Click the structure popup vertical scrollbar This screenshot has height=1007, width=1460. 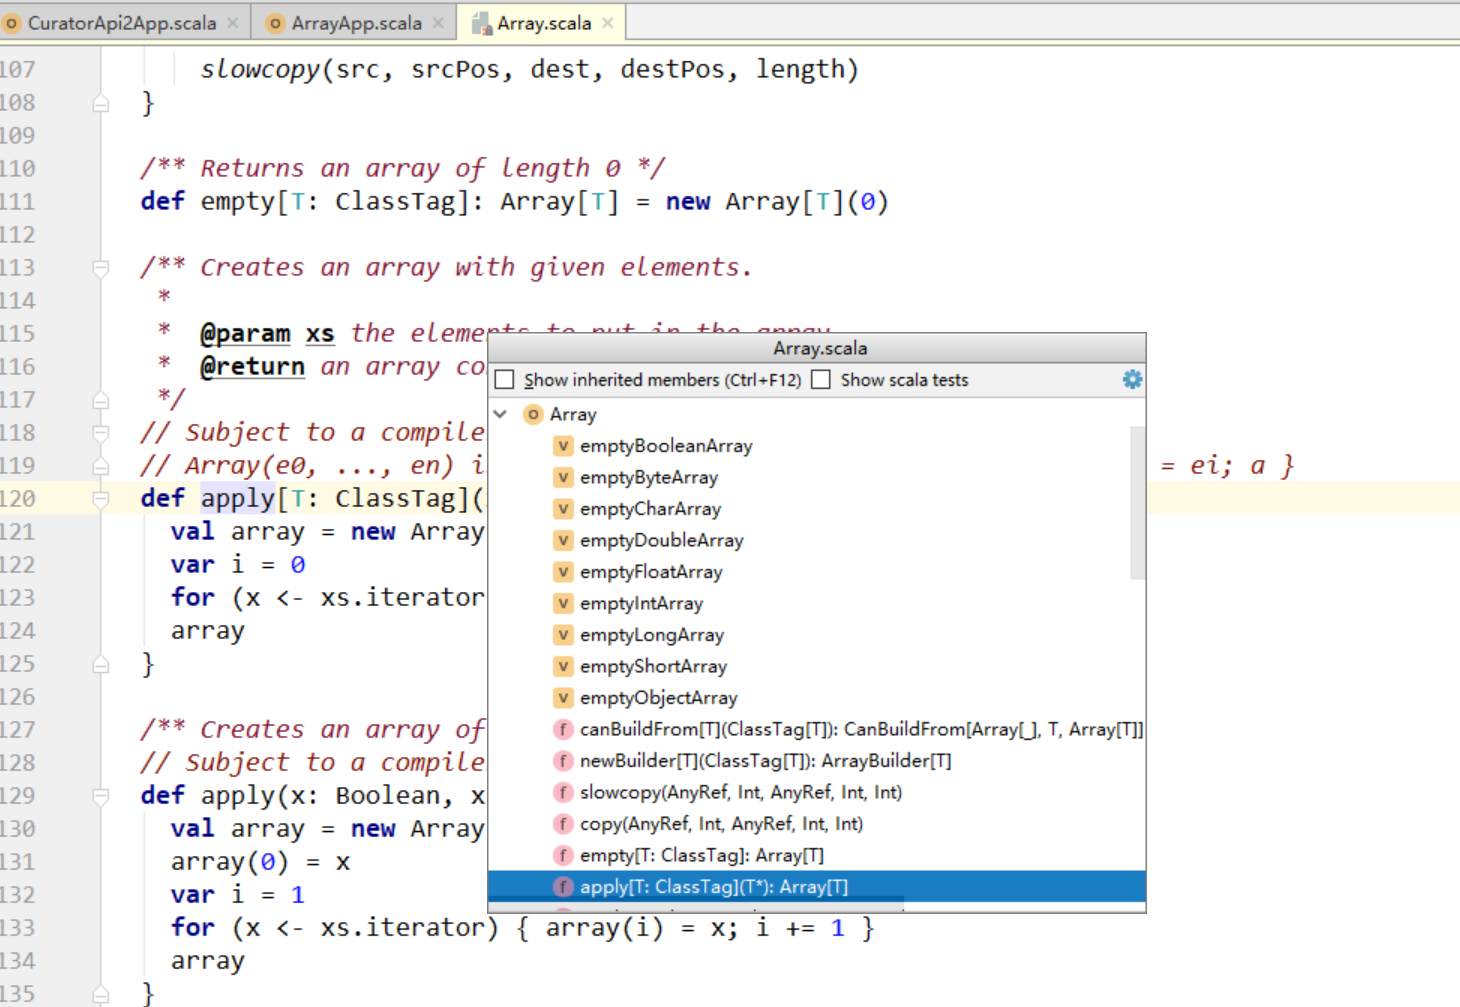point(1137,503)
